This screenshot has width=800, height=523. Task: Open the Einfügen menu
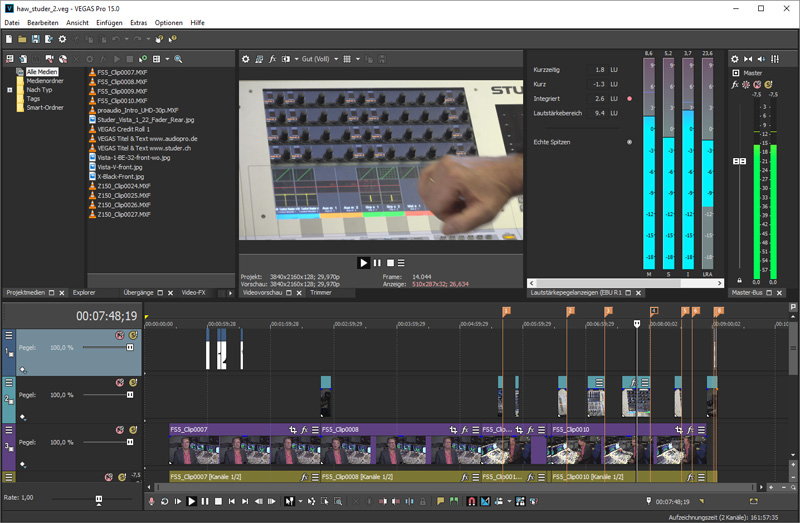[x=110, y=22]
